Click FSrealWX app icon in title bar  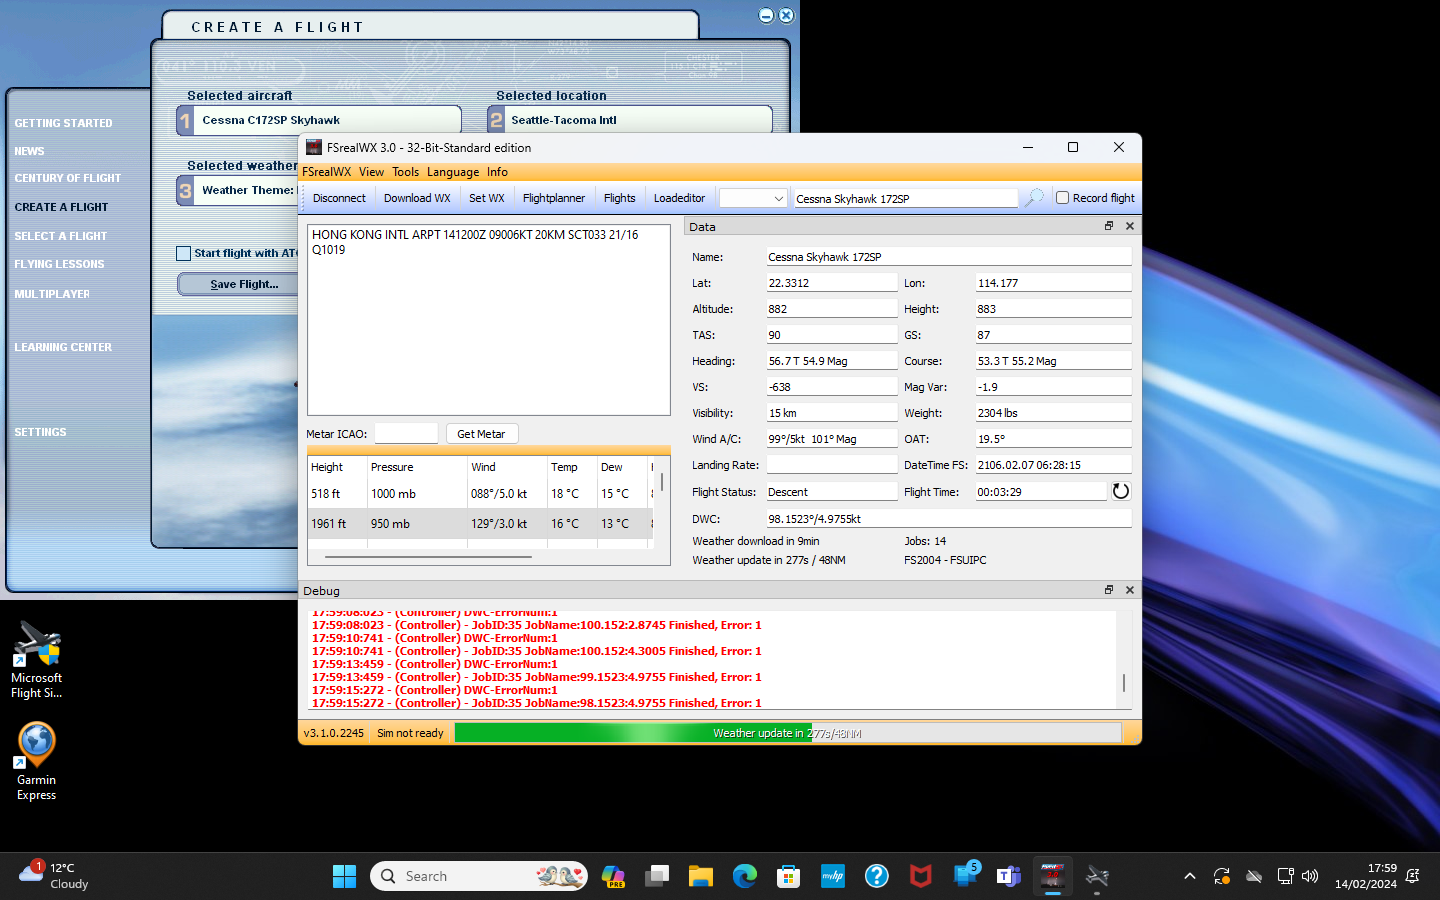click(314, 147)
